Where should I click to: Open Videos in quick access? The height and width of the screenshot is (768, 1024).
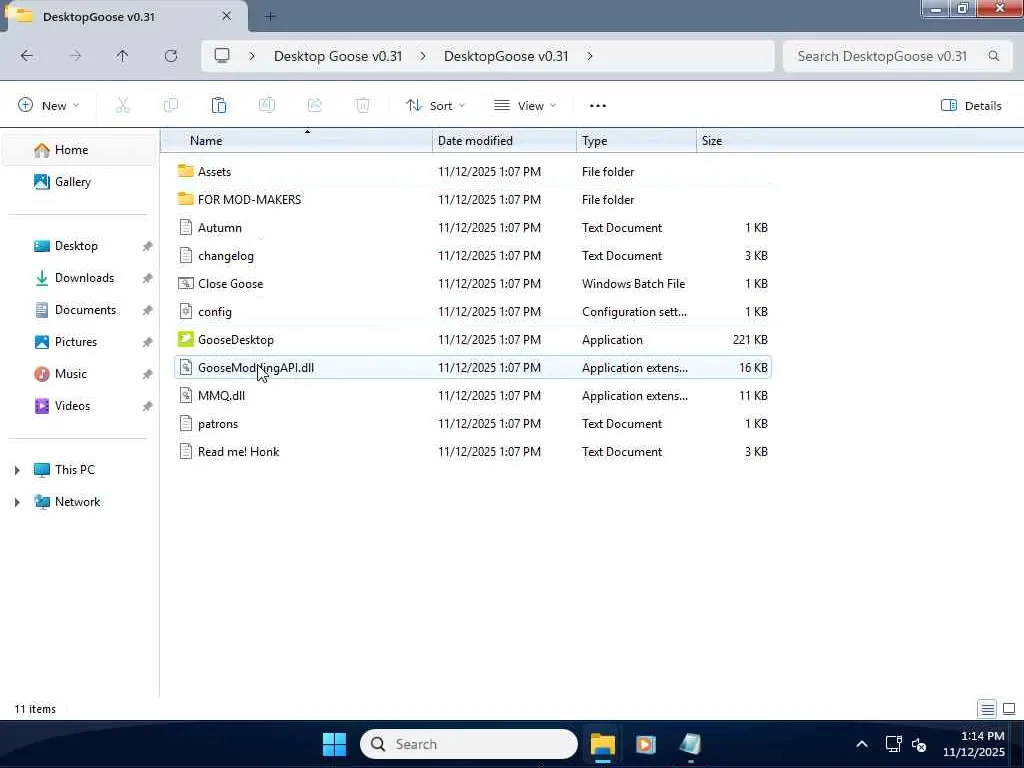pos(80,406)
